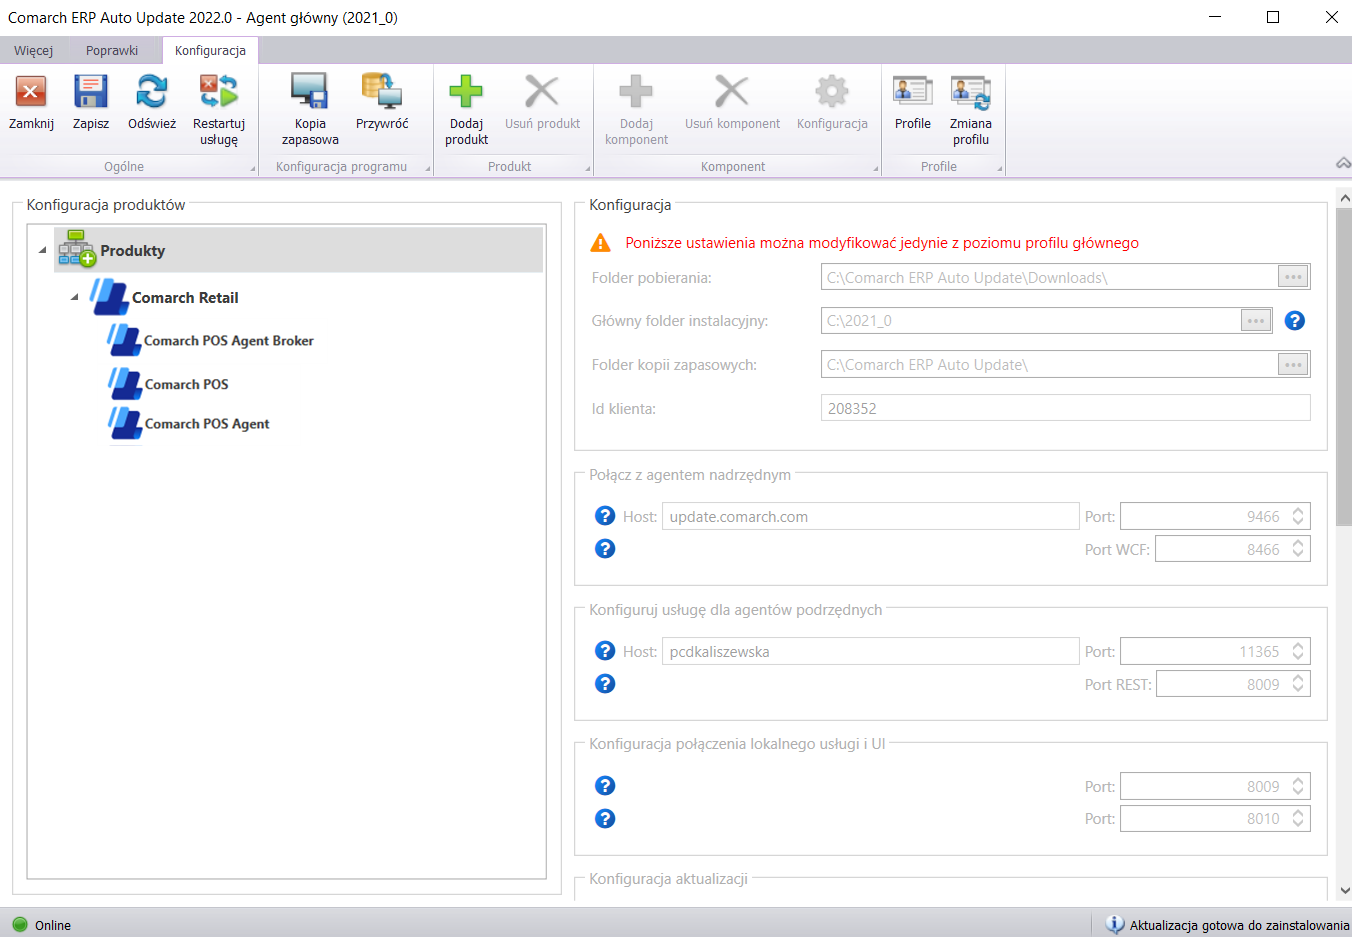The height and width of the screenshot is (937, 1352).
Task: Browse for Główny folder instalacyjny ellipsis button
Action: pos(1256,321)
